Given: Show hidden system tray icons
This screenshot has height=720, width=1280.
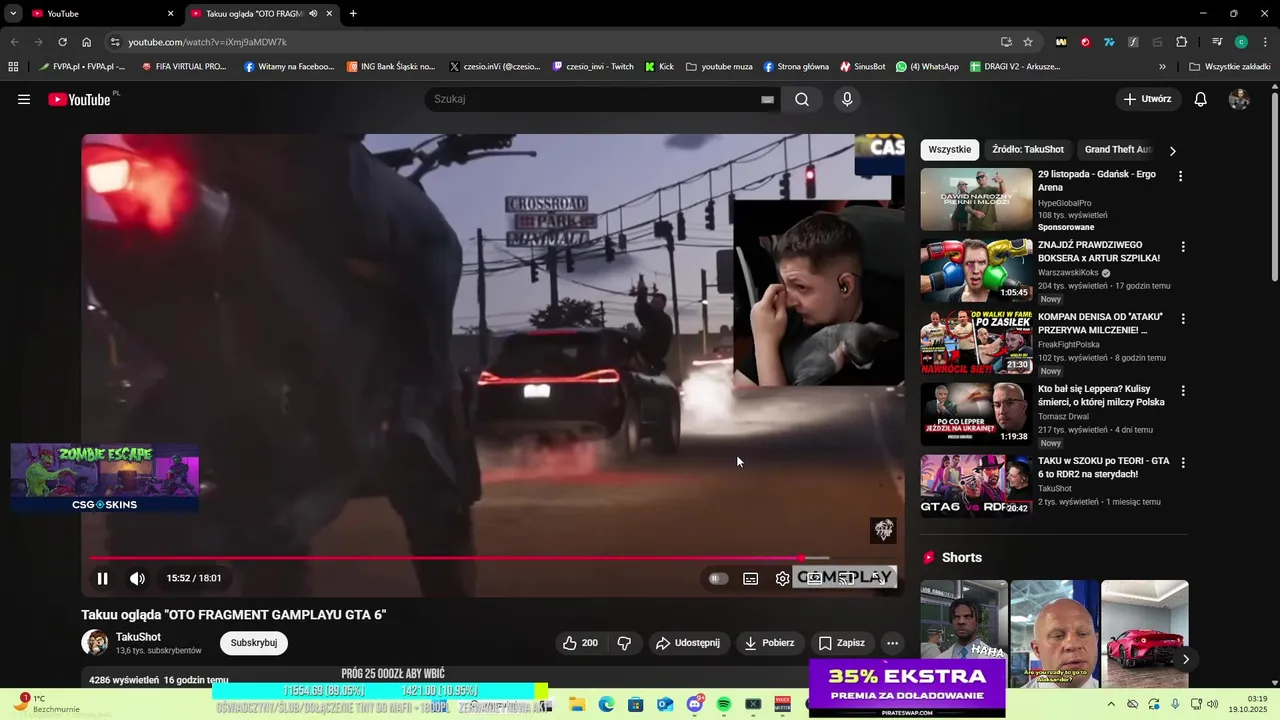Looking at the screenshot, I should pyautogui.click(x=1110, y=704).
